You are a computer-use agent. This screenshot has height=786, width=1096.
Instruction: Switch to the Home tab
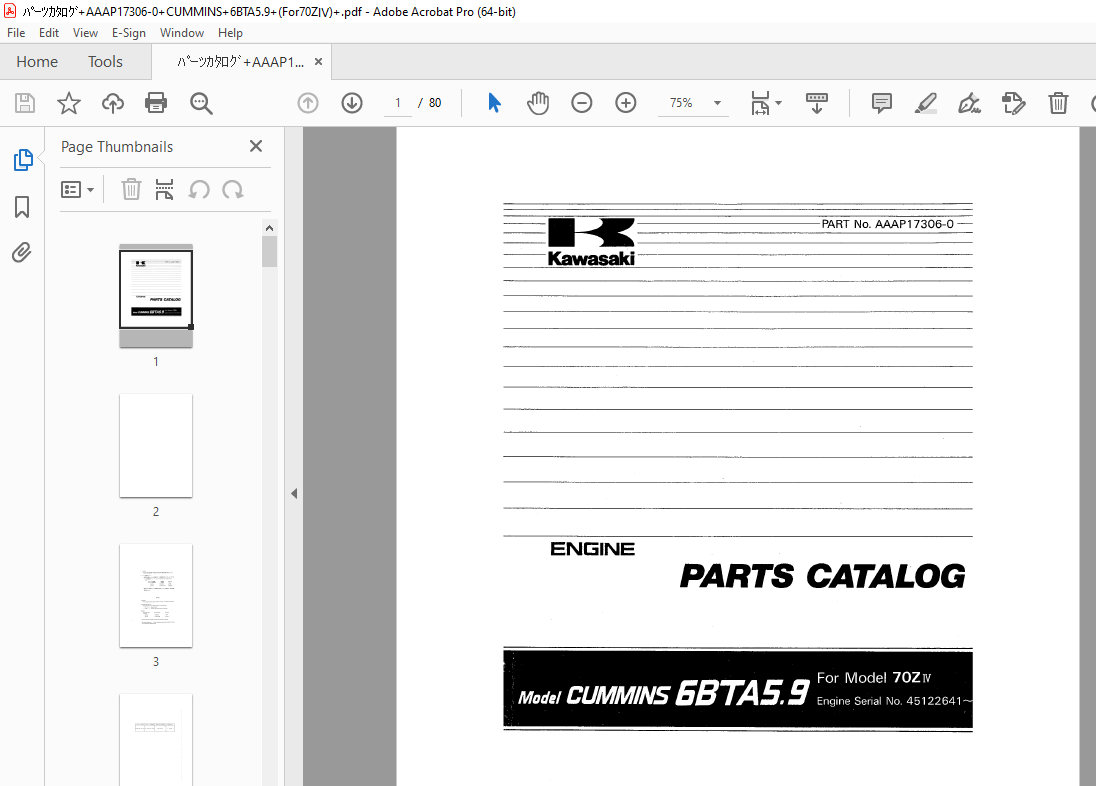coord(37,62)
